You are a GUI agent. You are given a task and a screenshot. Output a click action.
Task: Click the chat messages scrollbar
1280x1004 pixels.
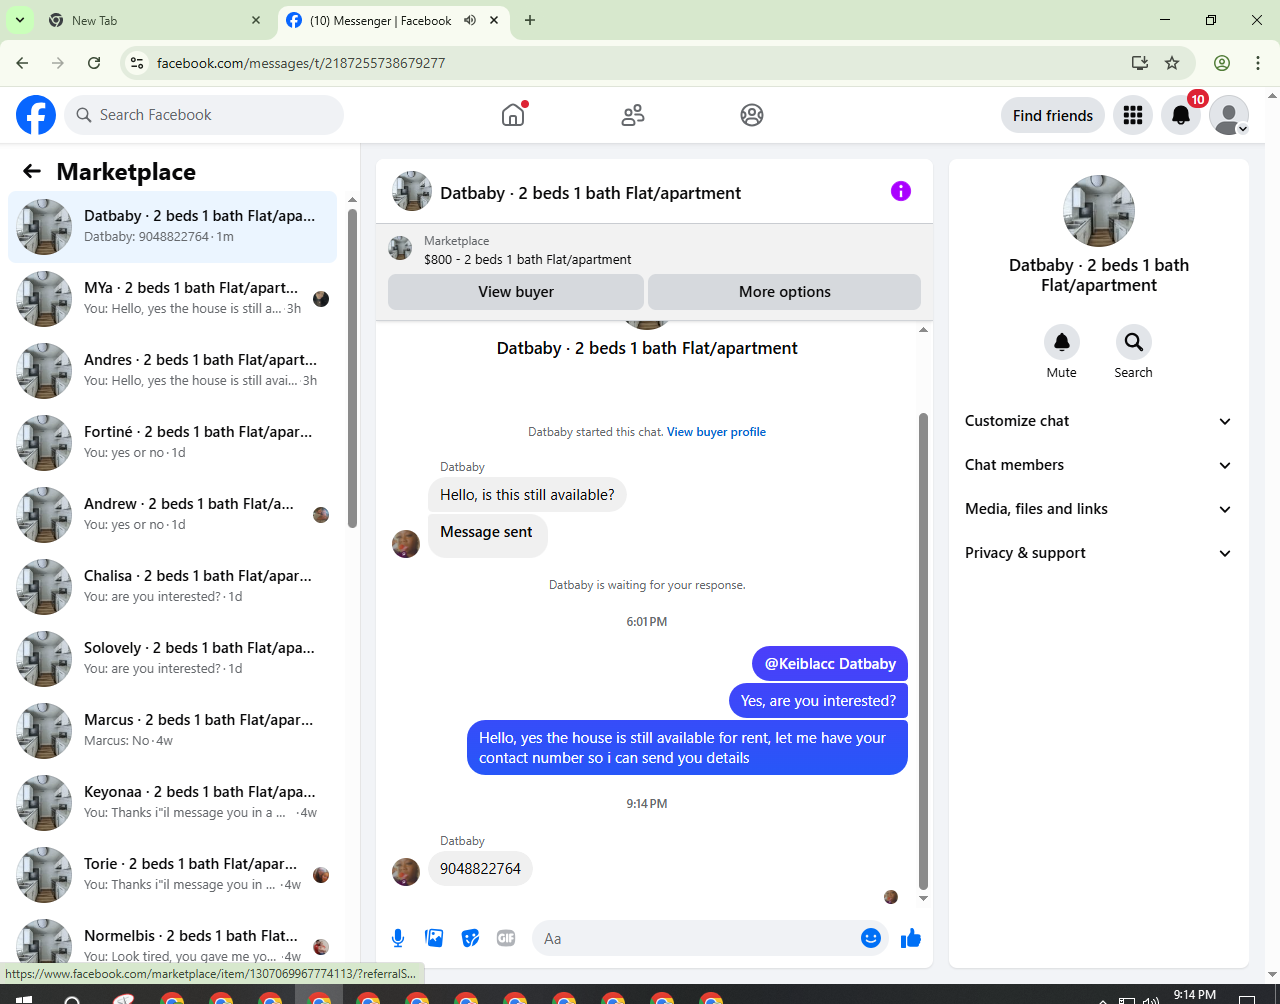[923, 650]
